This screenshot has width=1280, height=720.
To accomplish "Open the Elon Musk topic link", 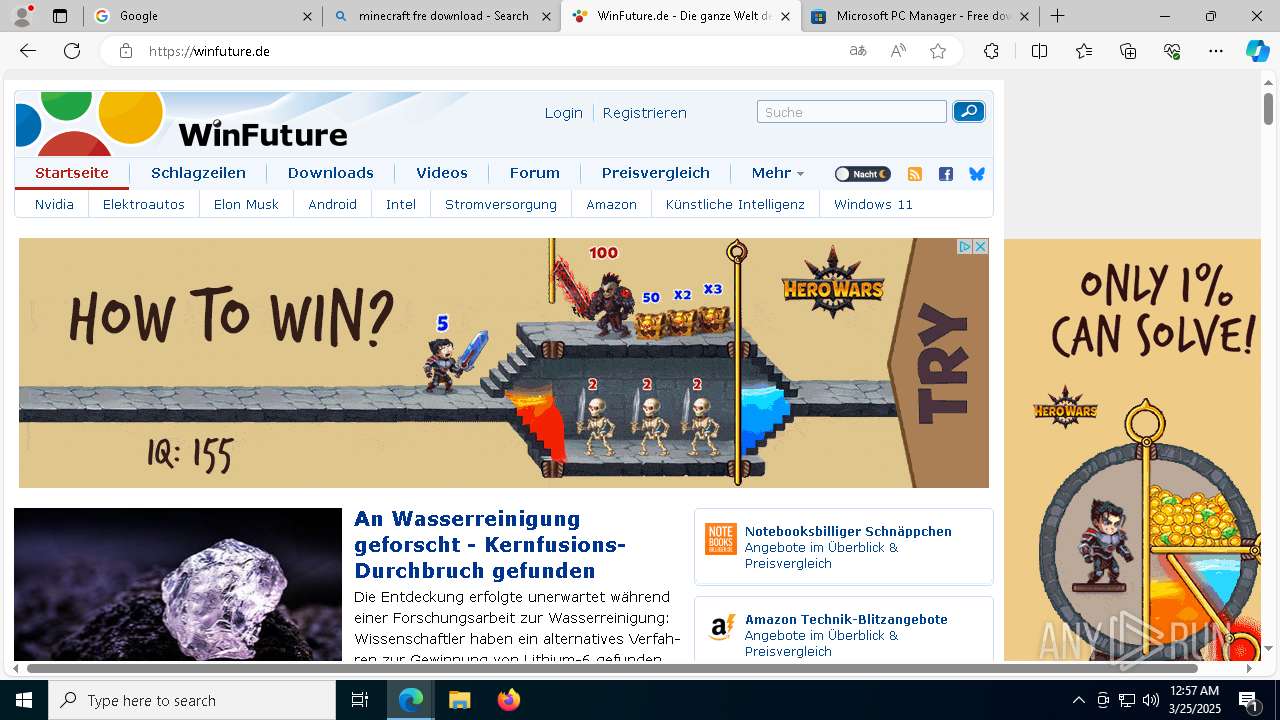I will coord(246,204).
